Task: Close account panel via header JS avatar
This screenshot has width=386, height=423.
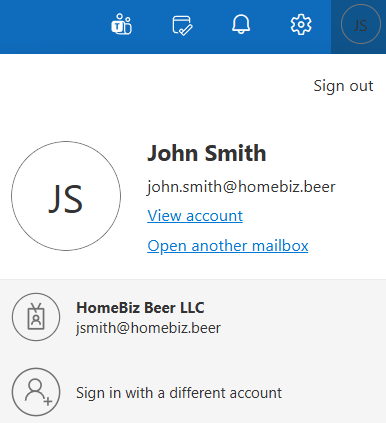Action: tap(361, 24)
